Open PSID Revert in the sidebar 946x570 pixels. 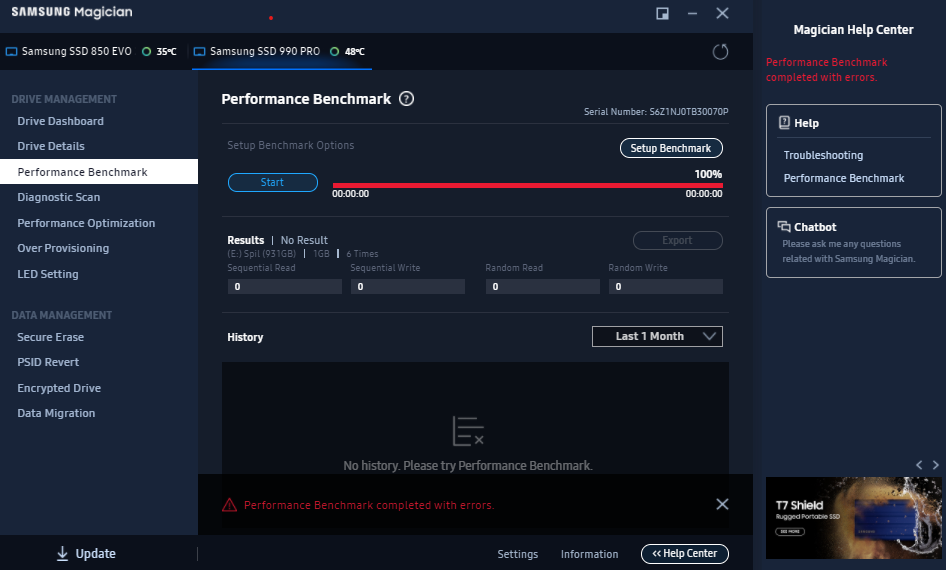(48, 363)
